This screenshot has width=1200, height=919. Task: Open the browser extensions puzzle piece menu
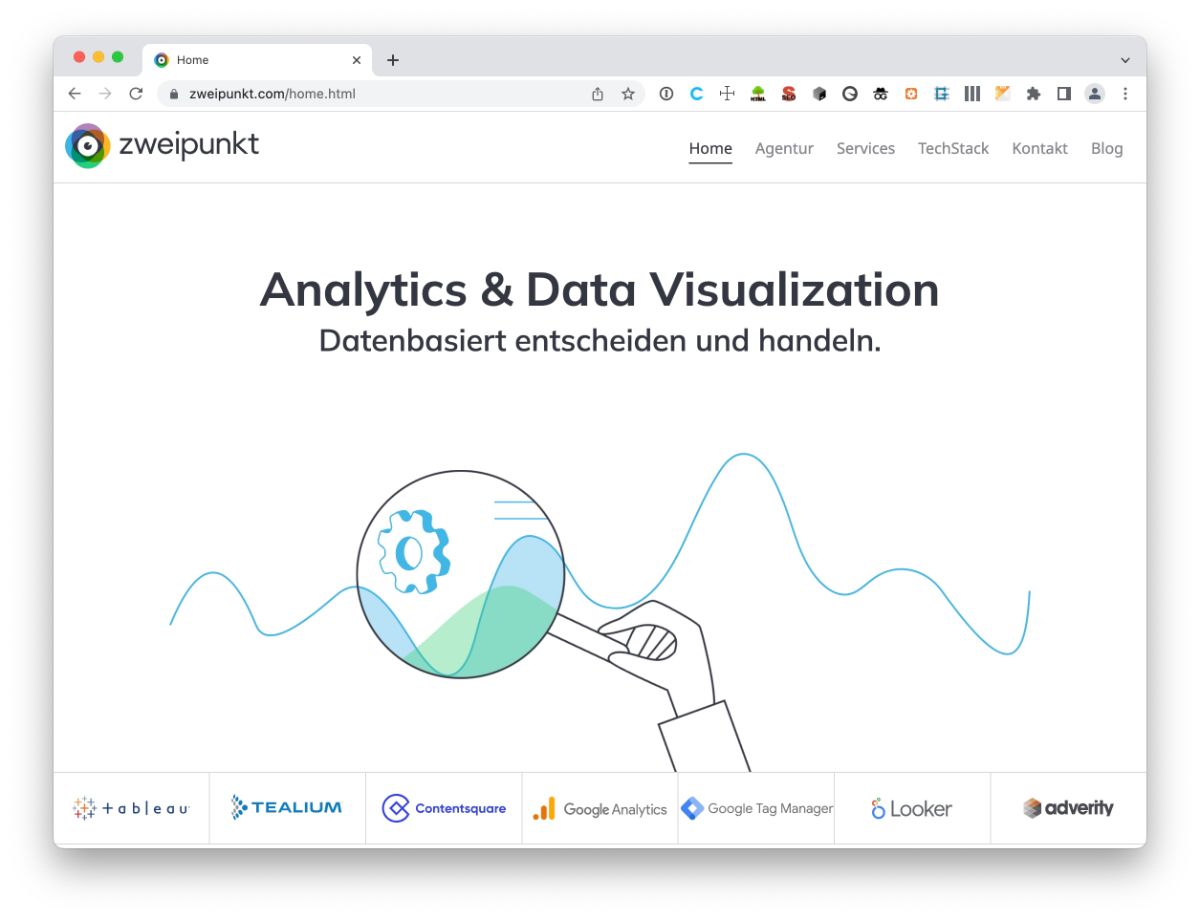[1032, 93]
